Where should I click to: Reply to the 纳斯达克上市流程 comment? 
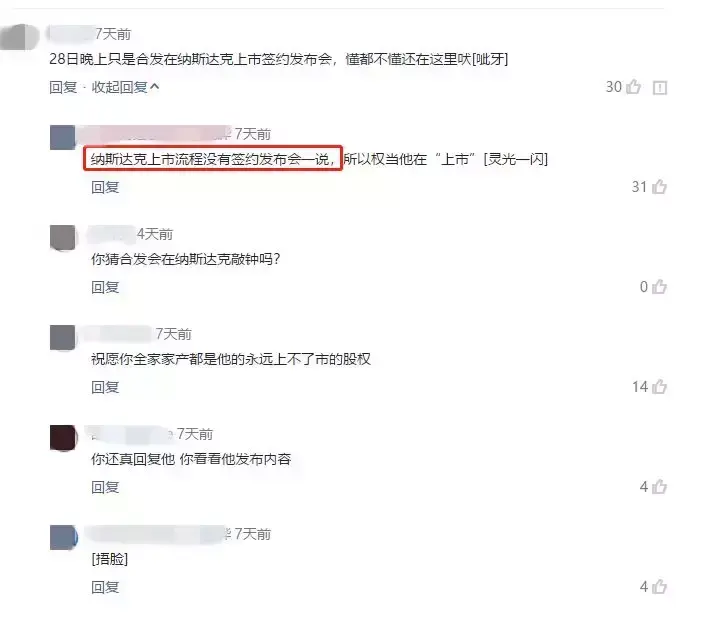[x=105, y=187]
